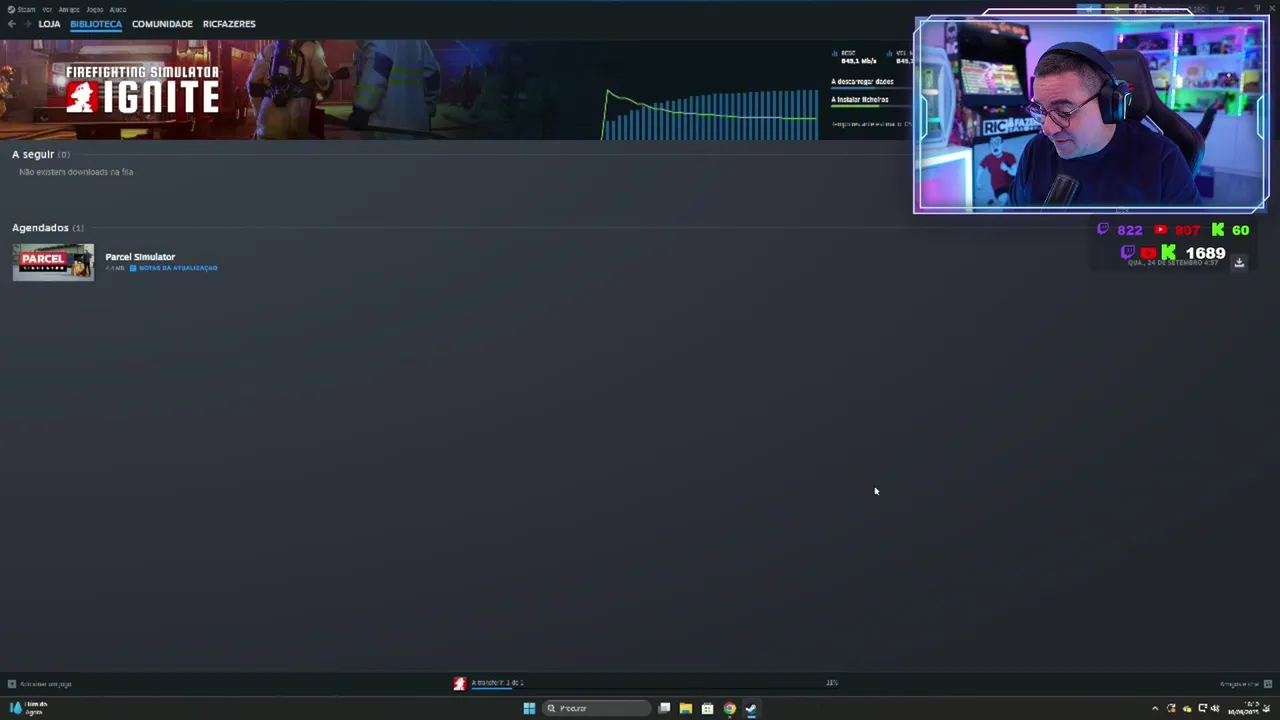Open File Explorer from the taskbar

coord(686,708)
